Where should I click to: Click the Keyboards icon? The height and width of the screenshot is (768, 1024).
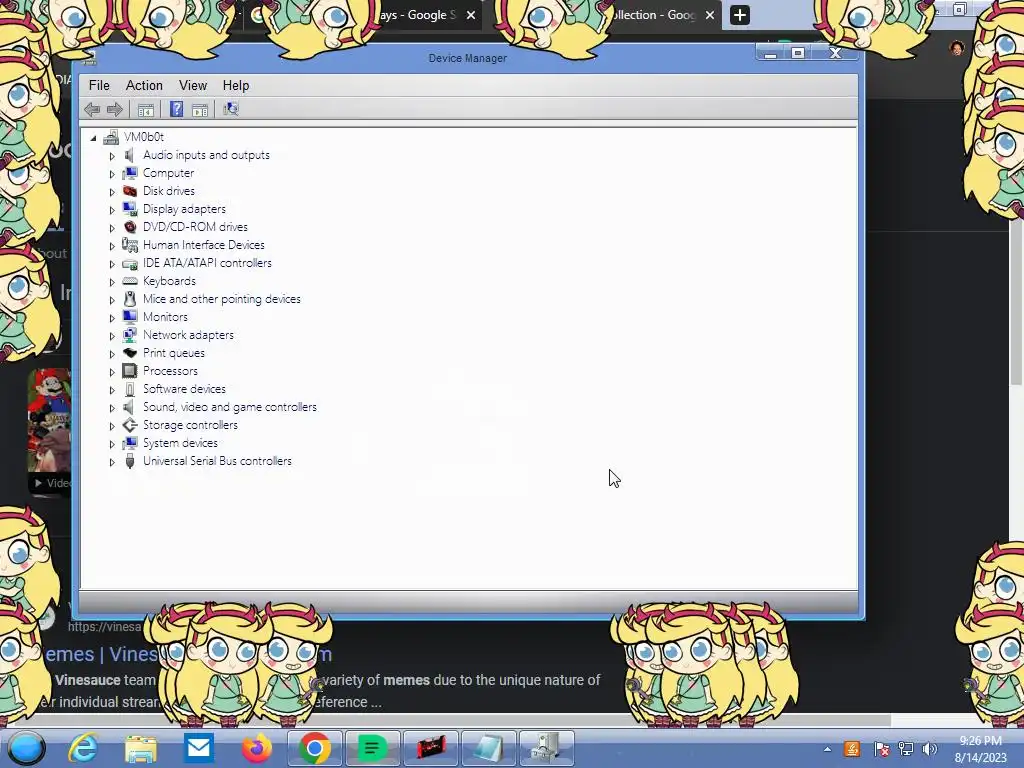(x=130, y=281)
